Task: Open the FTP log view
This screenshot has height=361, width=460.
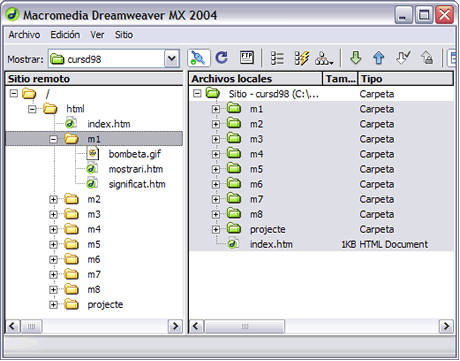Action: tap(247, 58)
